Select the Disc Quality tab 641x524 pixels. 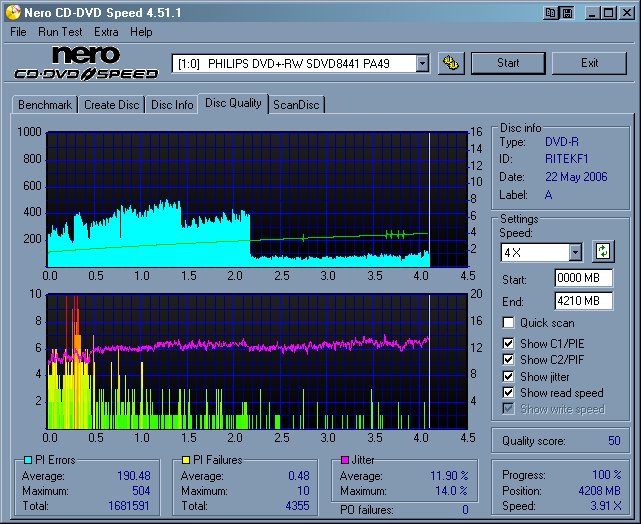pyautogui.click(x=233, y=103)
